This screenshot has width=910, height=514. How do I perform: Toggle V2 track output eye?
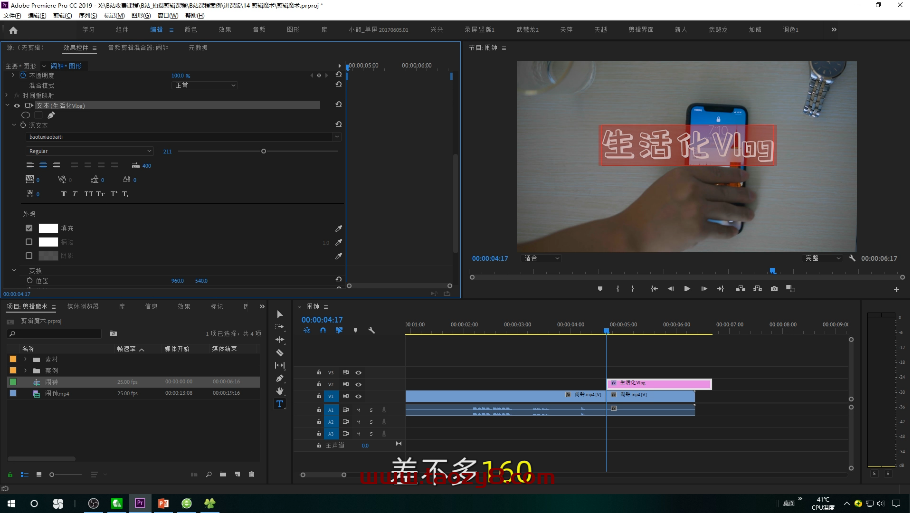359,384
